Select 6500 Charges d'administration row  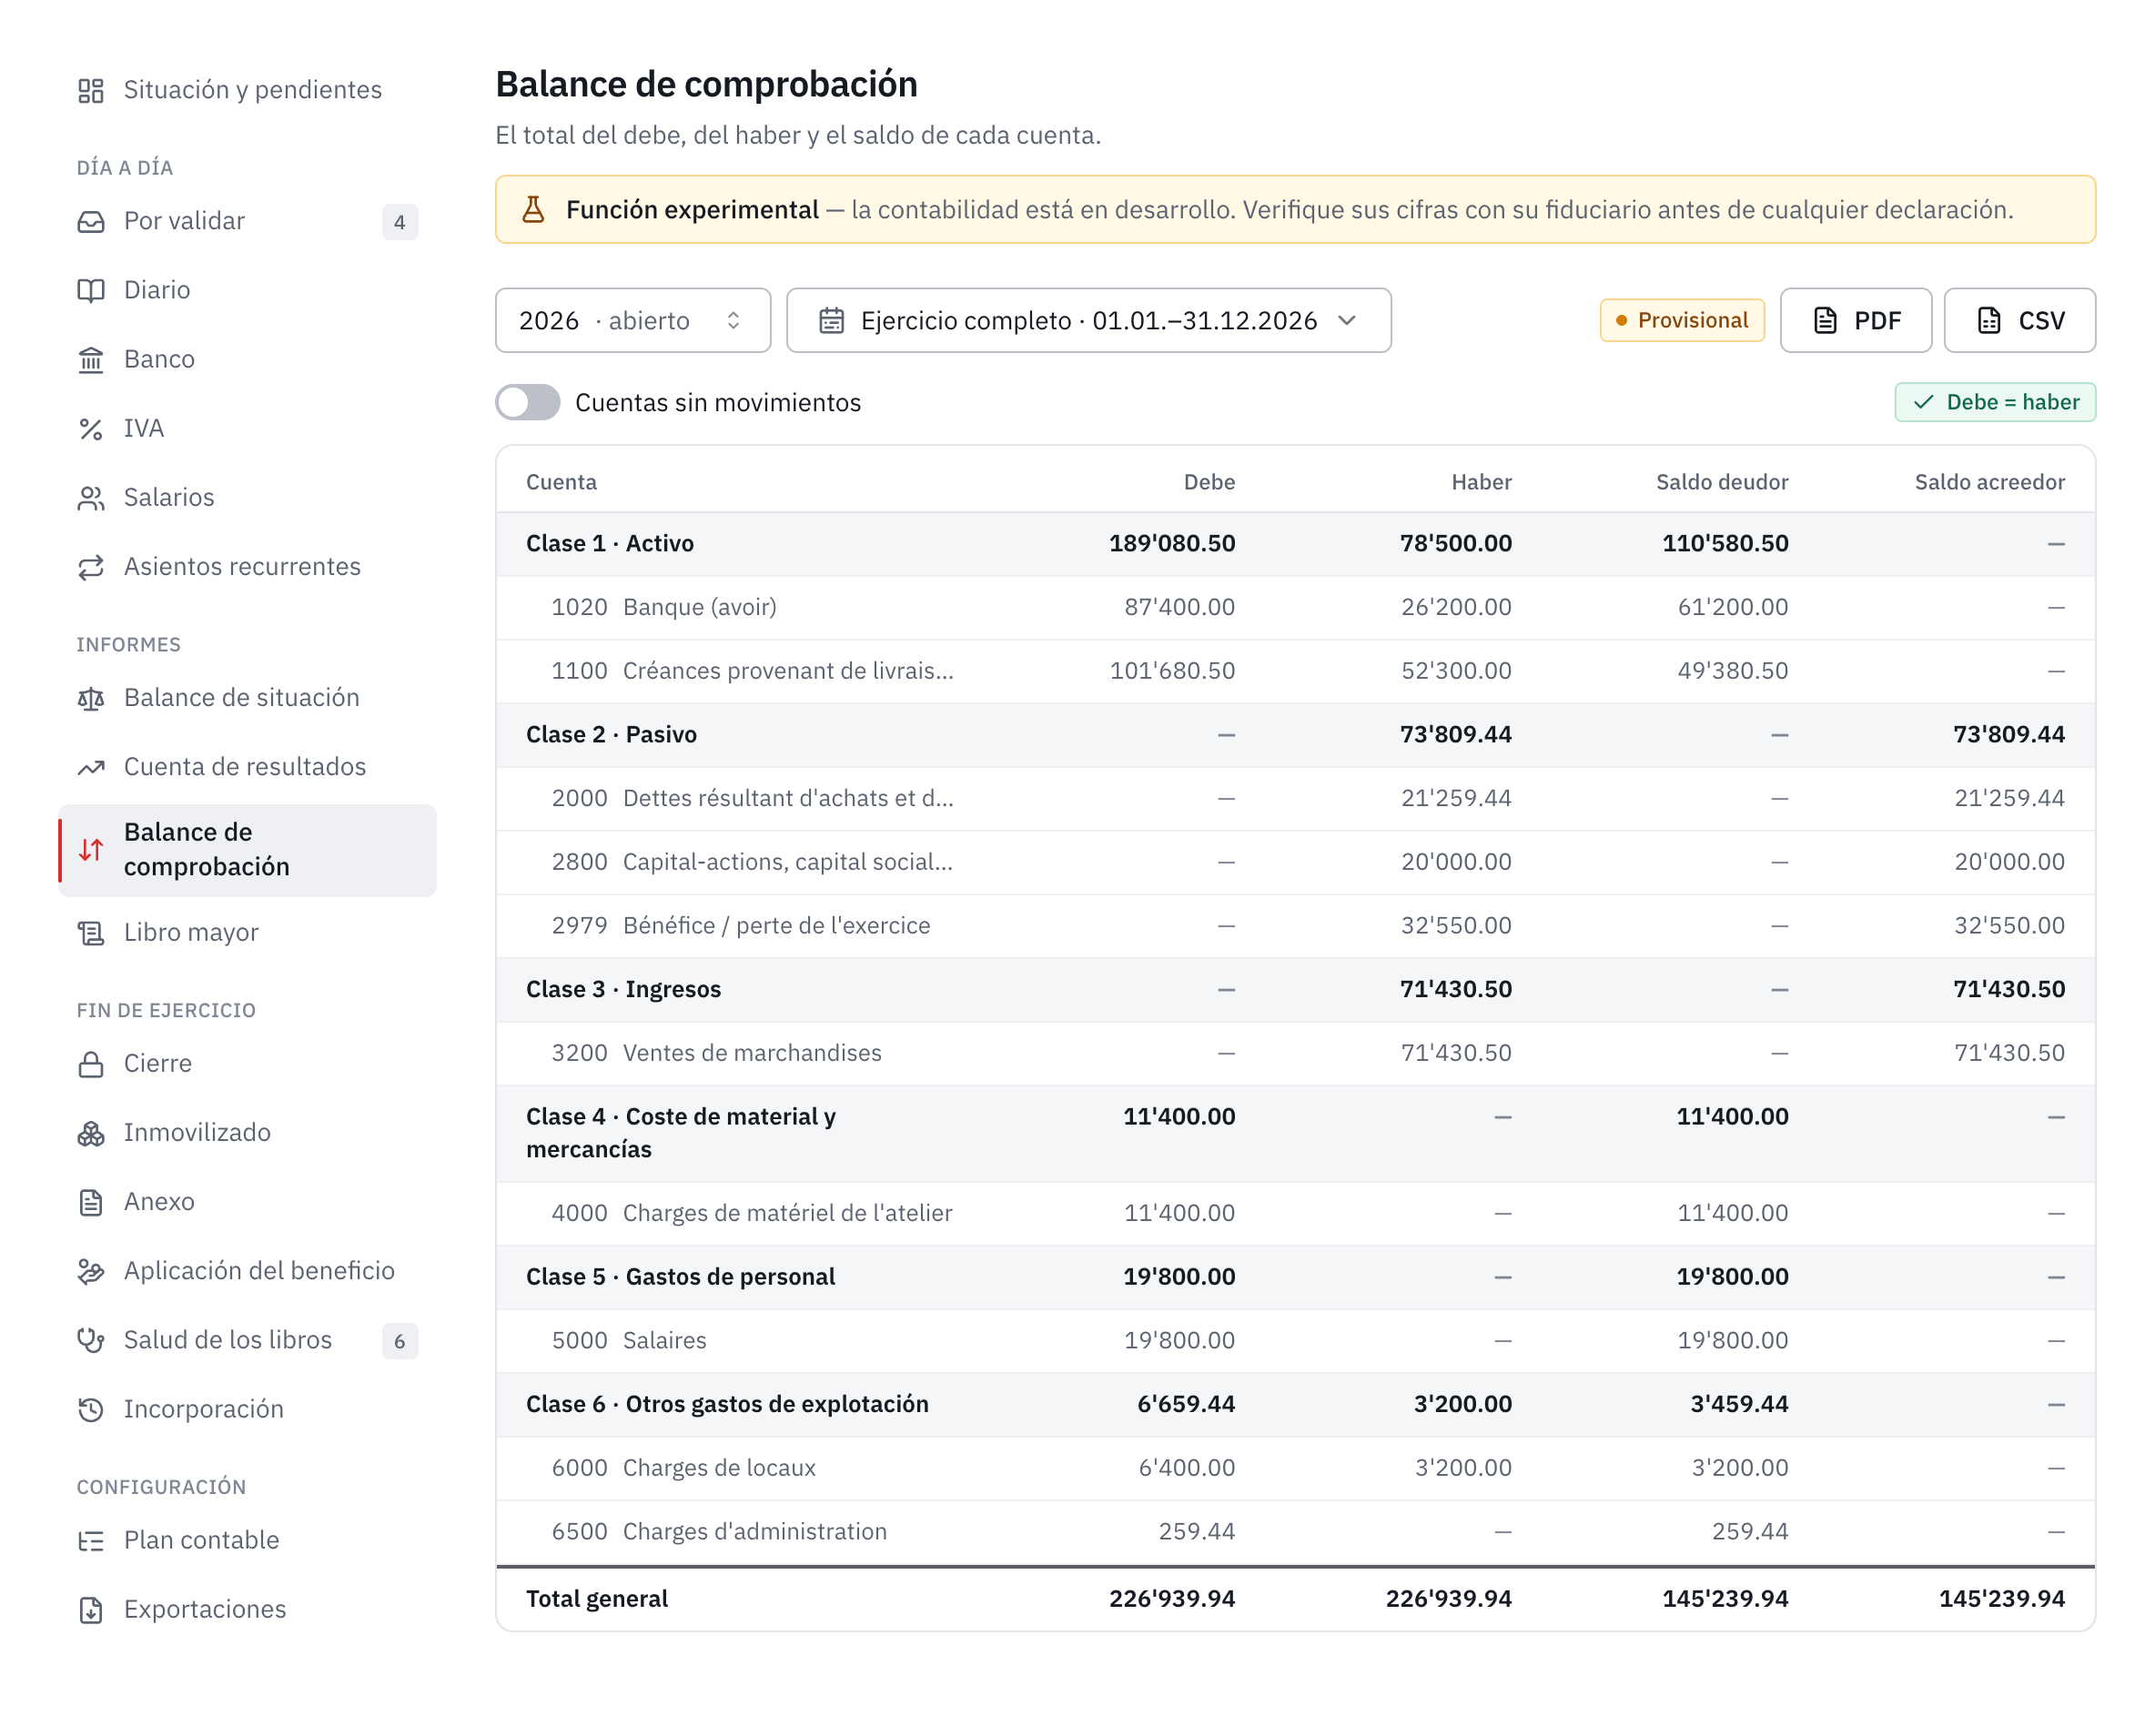coord(1295,1531)
